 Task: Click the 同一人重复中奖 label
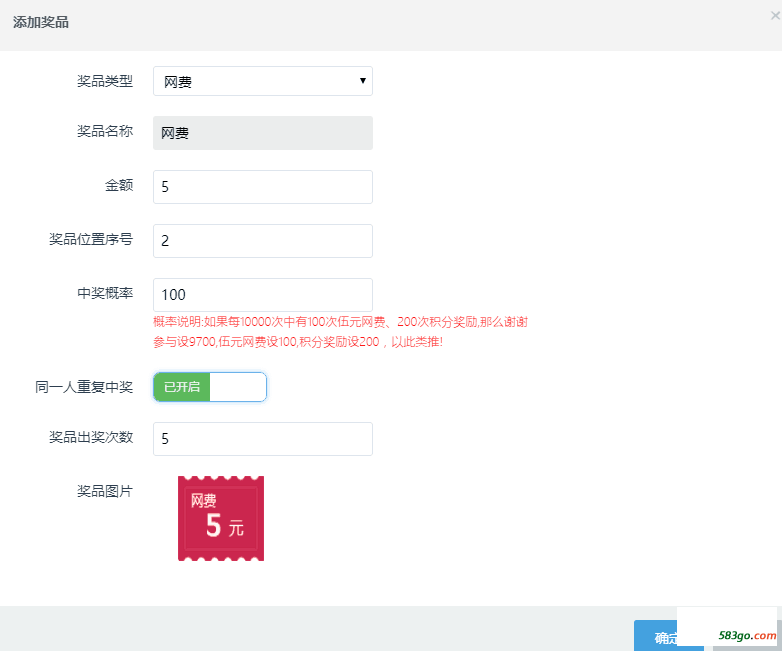(84, 387)
